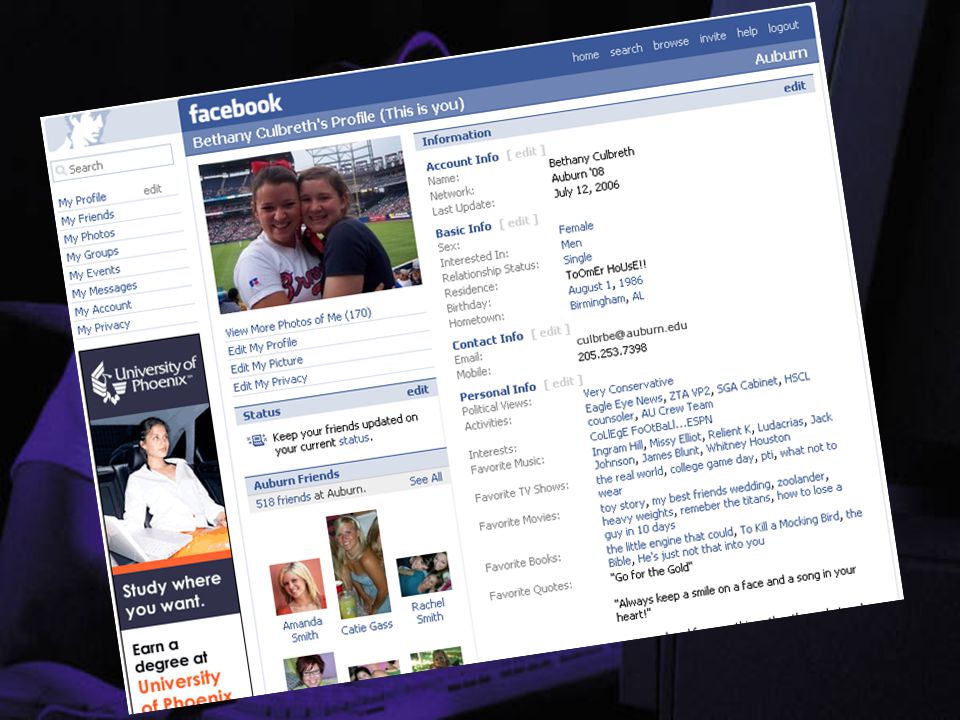Open the invite link in the top bar
The image size is (960, 720).
pos(713,37)
